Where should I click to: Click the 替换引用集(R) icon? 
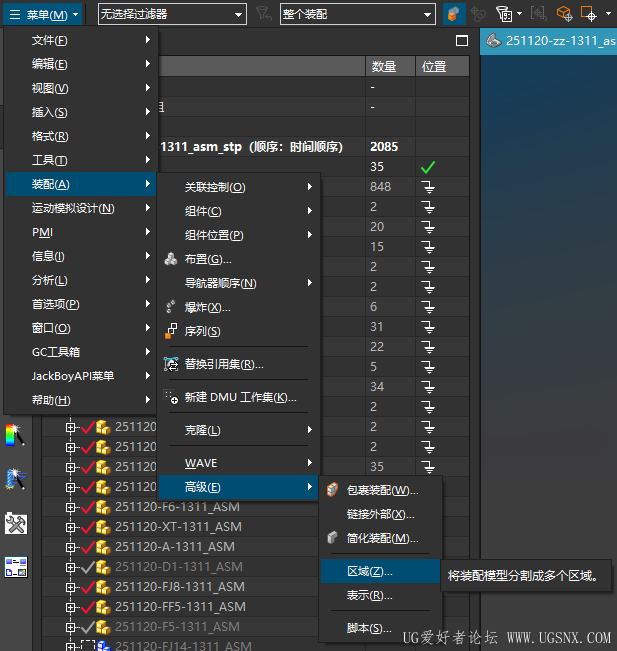[171, 364]
